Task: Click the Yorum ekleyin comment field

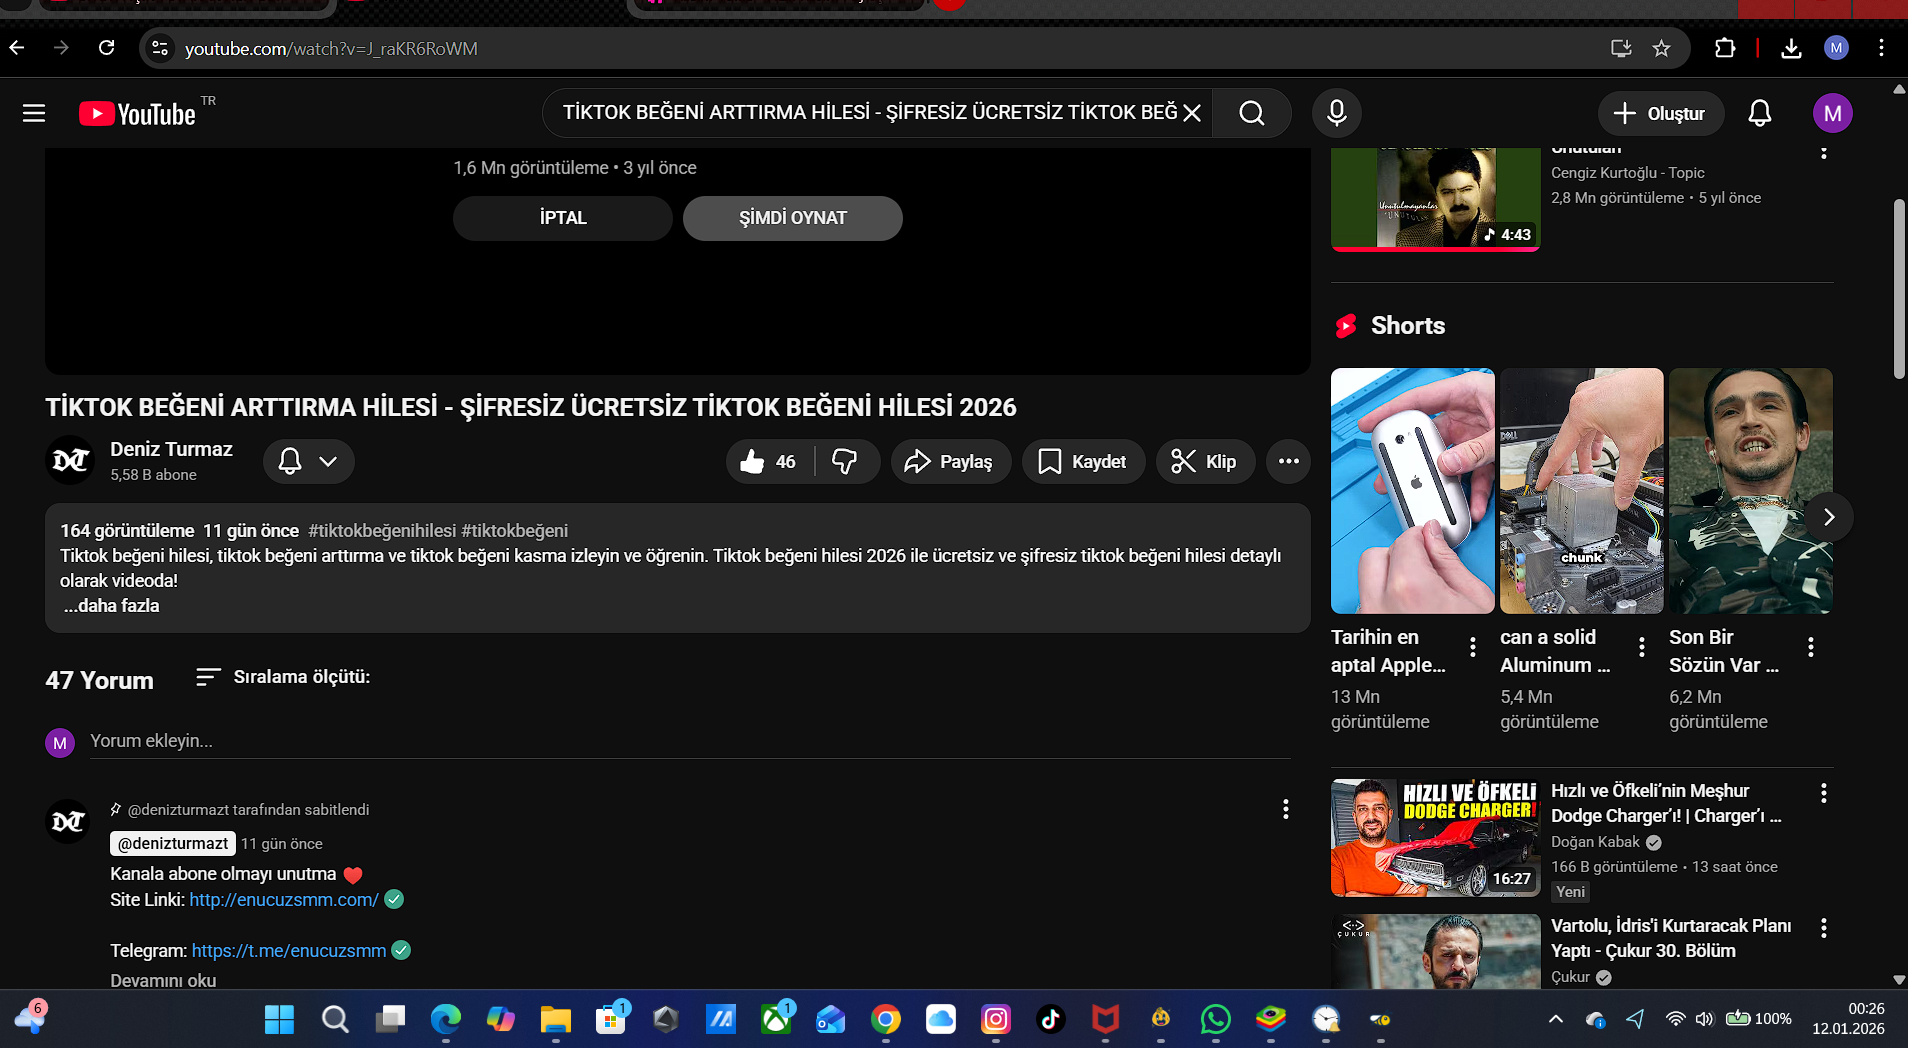Action: [690, 741]
